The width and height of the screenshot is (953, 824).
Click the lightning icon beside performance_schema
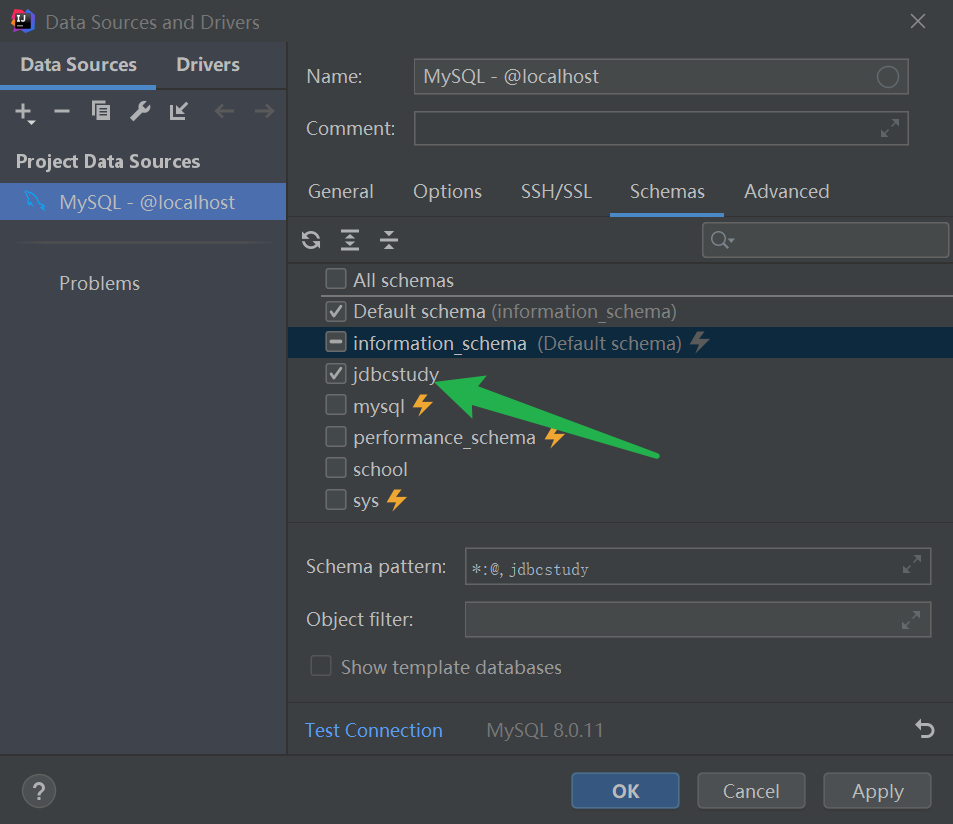click(554, 437)
